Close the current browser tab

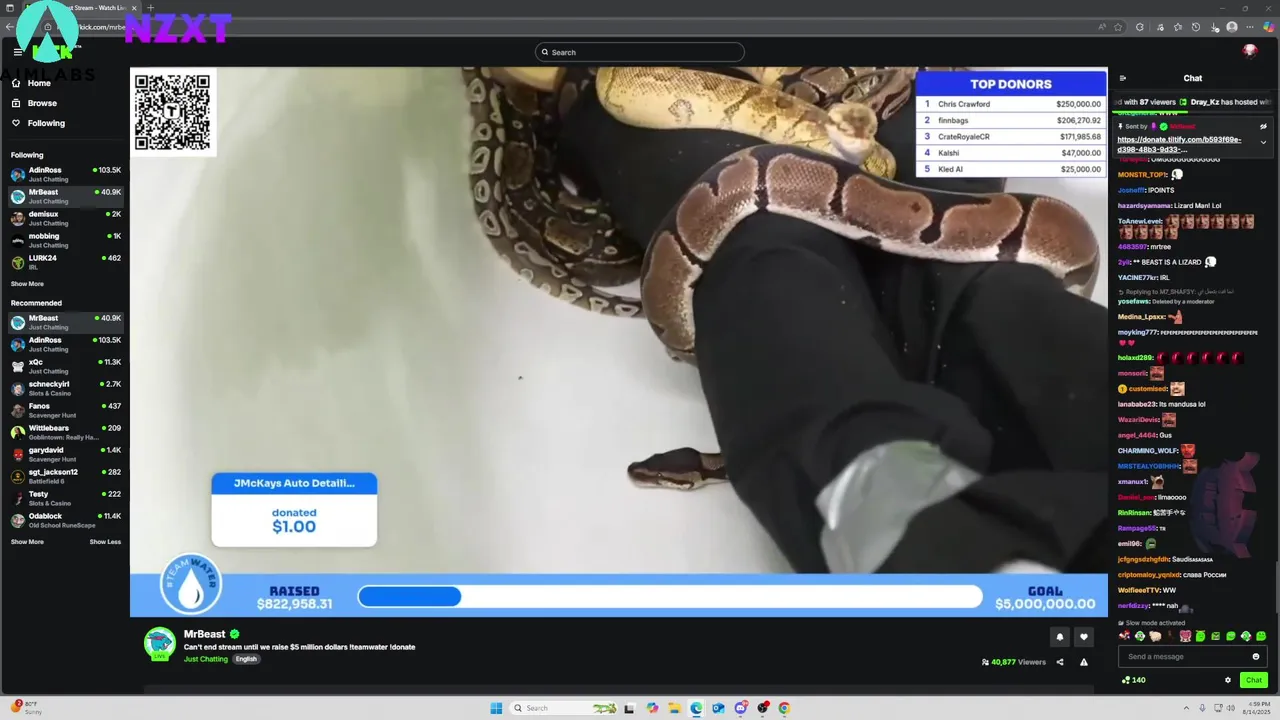coord(135,8)
